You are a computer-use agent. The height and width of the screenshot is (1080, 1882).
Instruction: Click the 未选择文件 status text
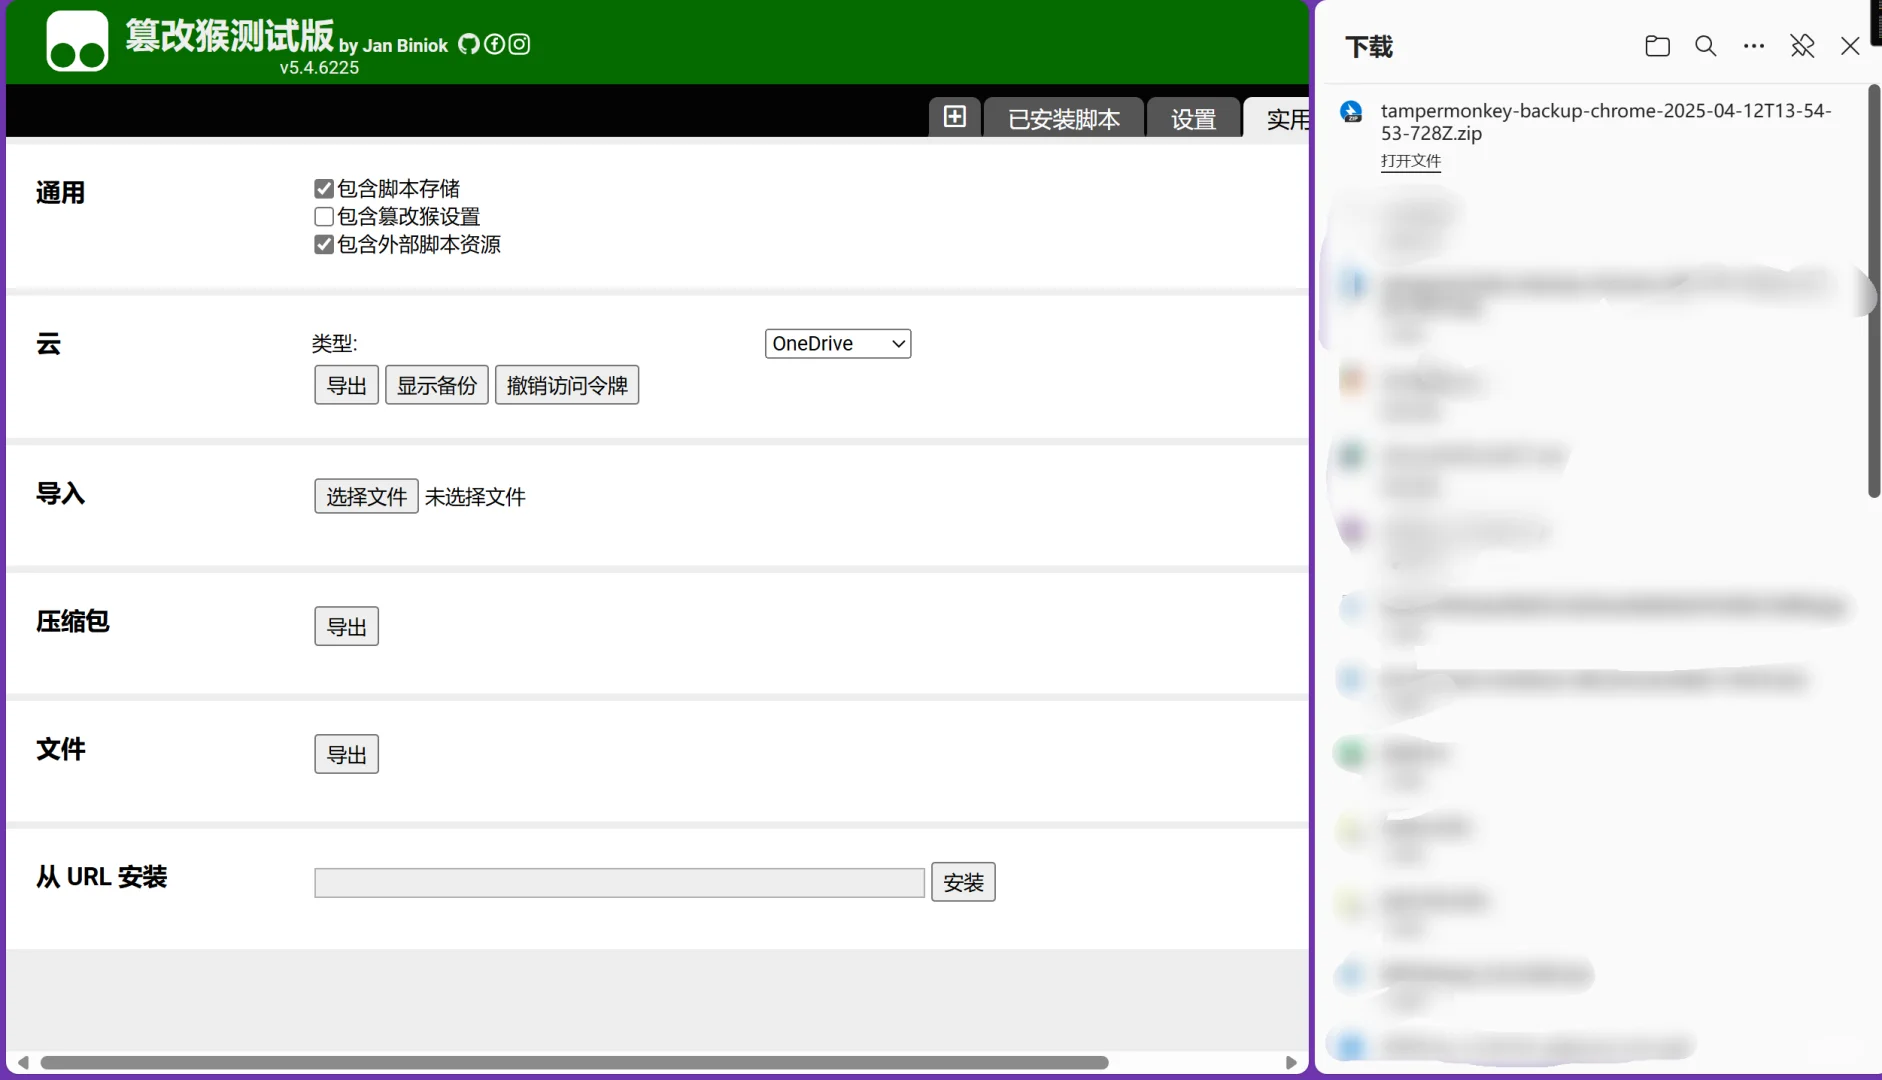(x=475, y=497)
